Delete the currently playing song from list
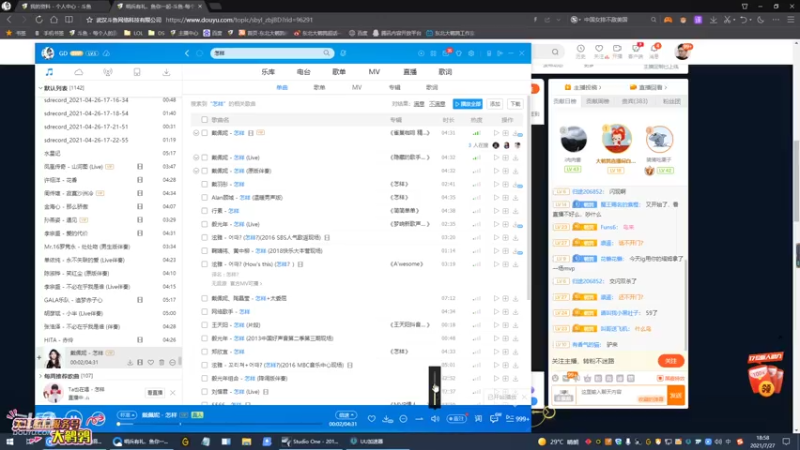 point(162,362)
